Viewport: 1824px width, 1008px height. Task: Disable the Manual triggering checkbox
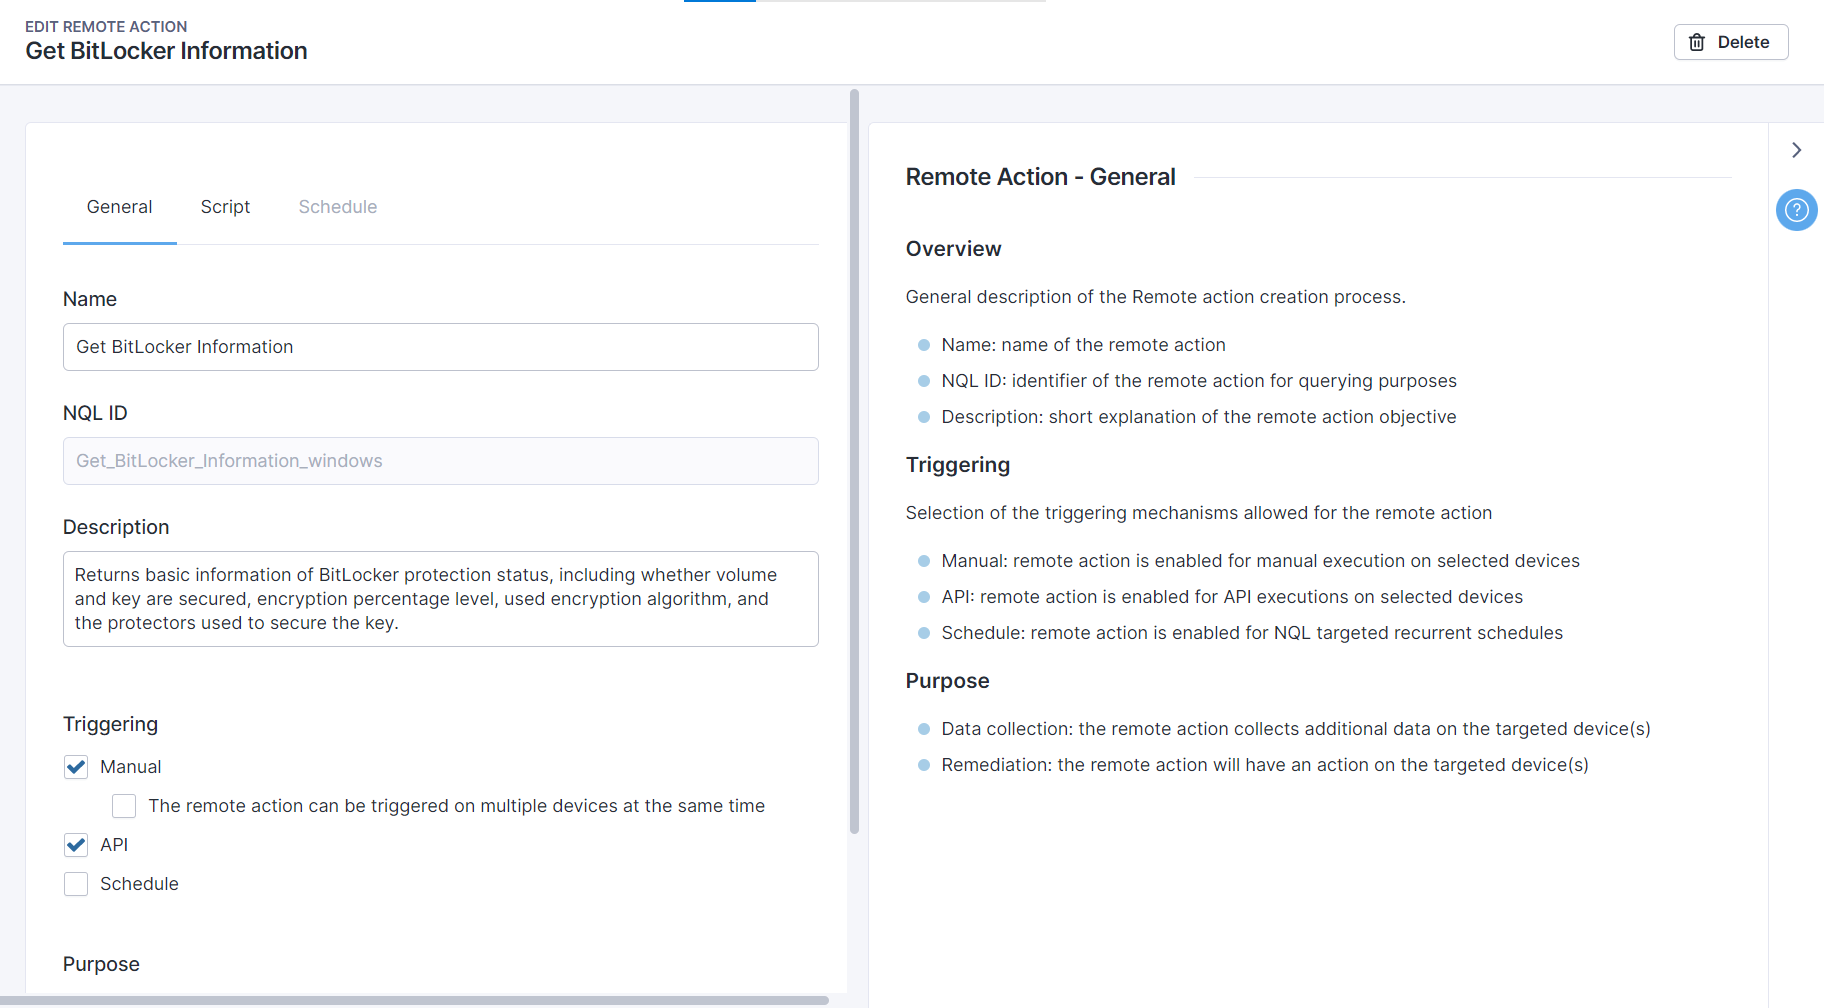(x=75, y=767)
